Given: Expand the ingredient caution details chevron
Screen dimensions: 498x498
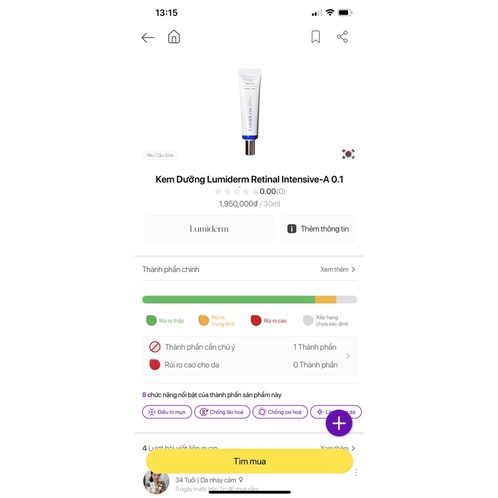Looking at the screenshot, I should (x=348, y=356).
